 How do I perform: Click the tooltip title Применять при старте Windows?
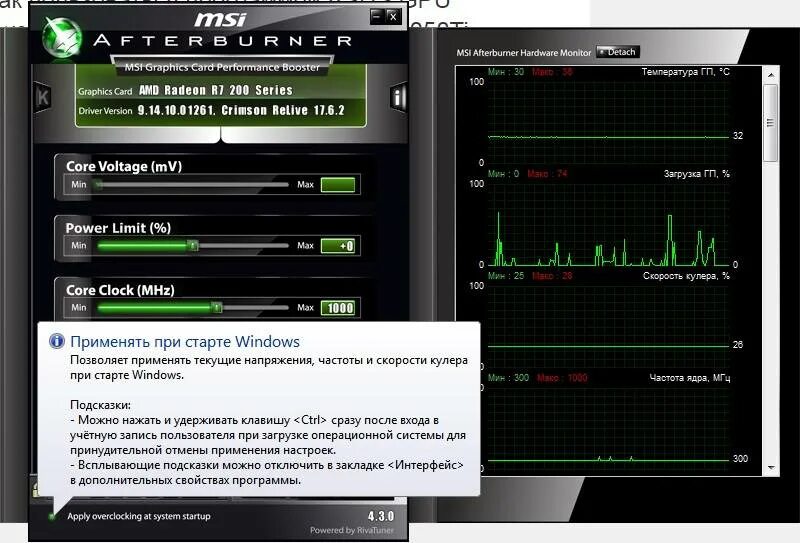pyautogui.click(x=185, y=341)
